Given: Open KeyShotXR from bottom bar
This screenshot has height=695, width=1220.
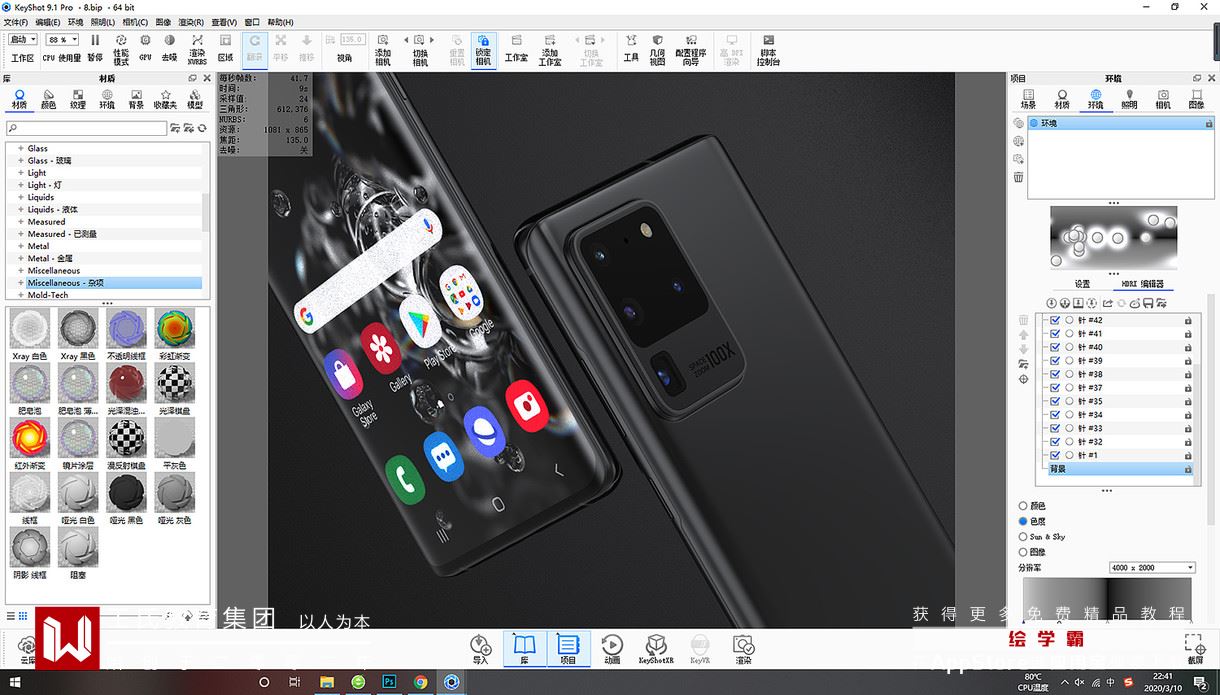Looking at the screenshot, I should click(x=656, y=649).
